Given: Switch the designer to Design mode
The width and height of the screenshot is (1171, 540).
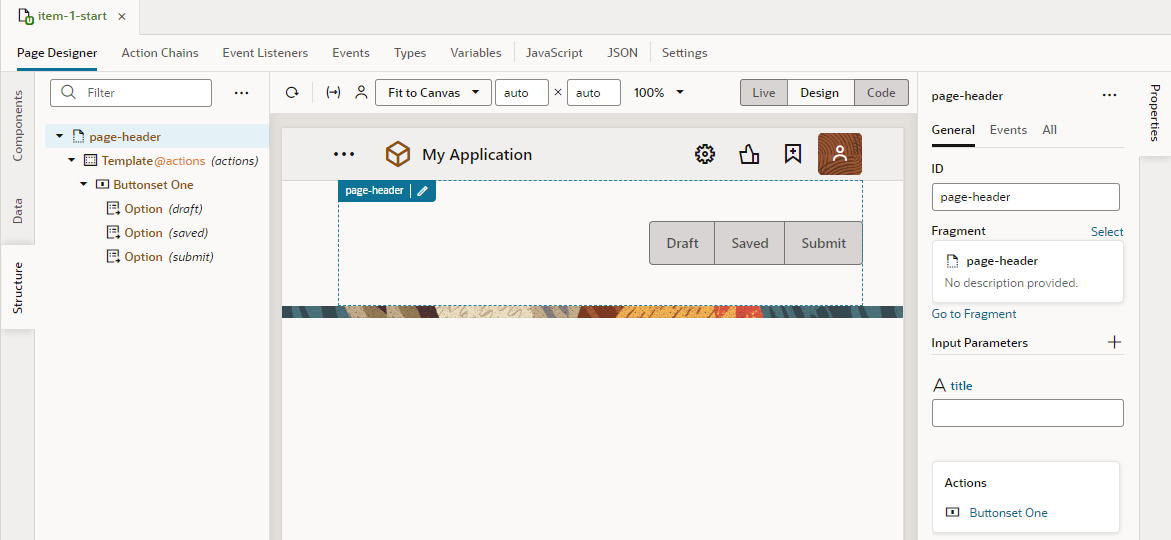Looking at the screenshot, I should [x=820, y=93].
